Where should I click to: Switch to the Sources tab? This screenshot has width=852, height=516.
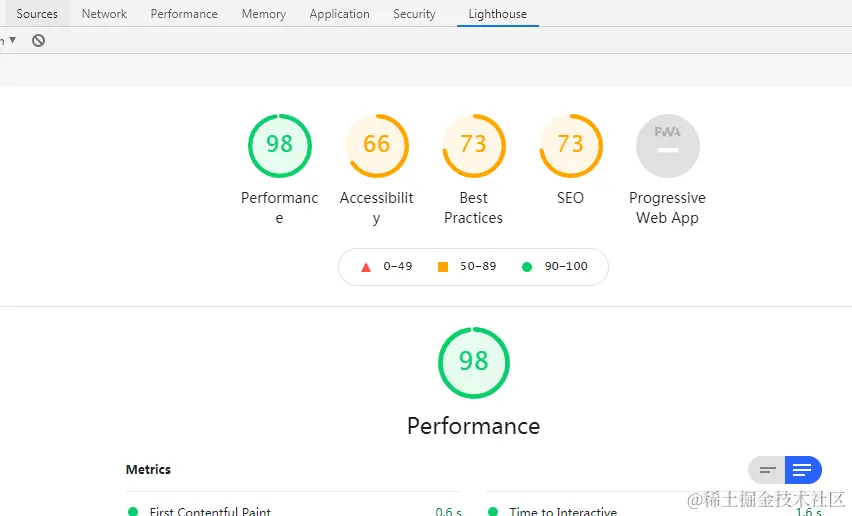pyautogui.click(x=37, y=14)
